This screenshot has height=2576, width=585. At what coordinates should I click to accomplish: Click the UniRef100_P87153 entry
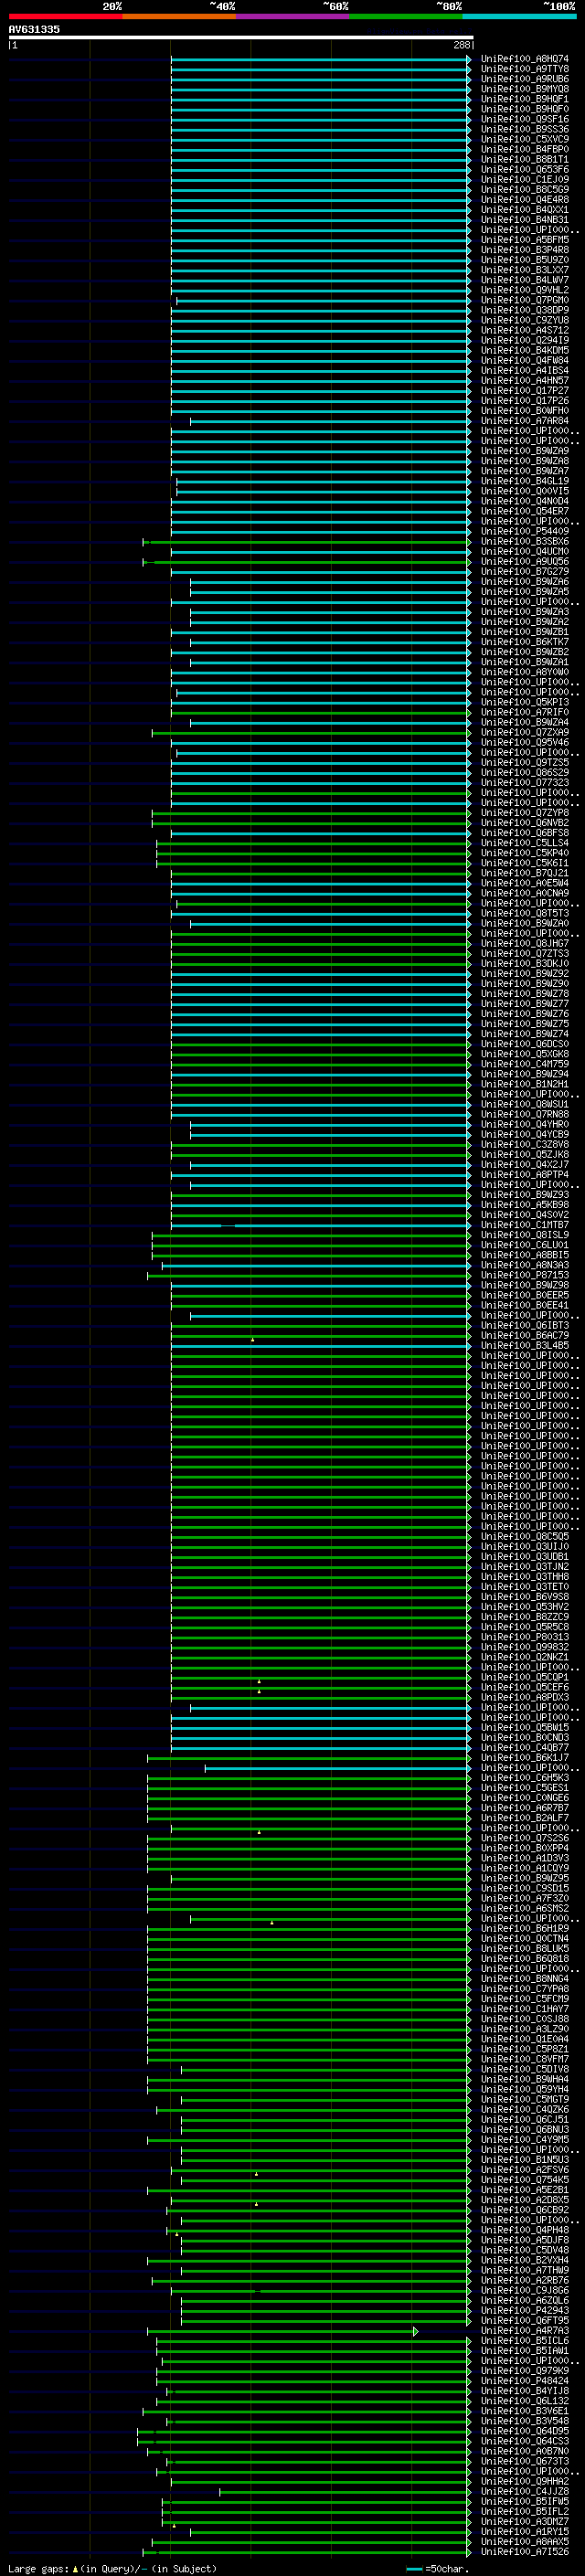click(525, 1275)
